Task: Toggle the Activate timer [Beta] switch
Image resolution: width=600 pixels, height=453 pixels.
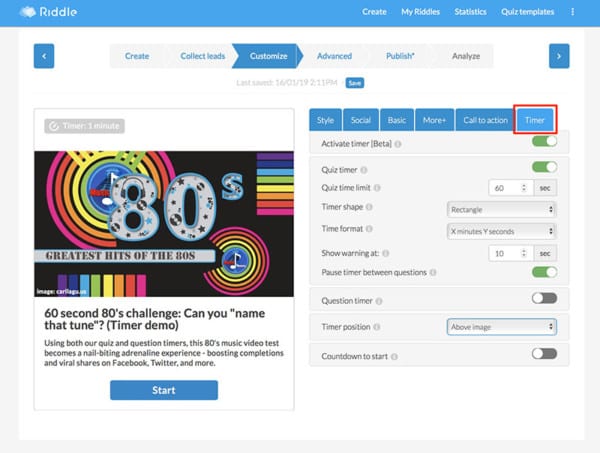Action: click(545, 141)
